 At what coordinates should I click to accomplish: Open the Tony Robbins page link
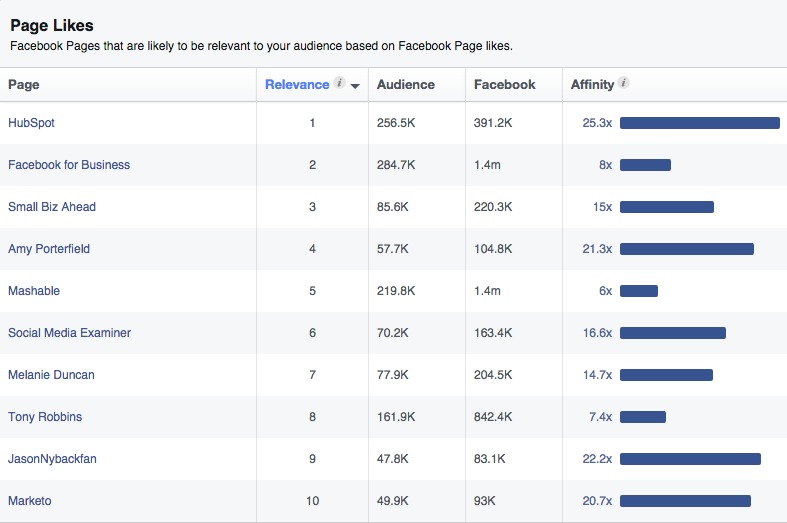(45, 417)
